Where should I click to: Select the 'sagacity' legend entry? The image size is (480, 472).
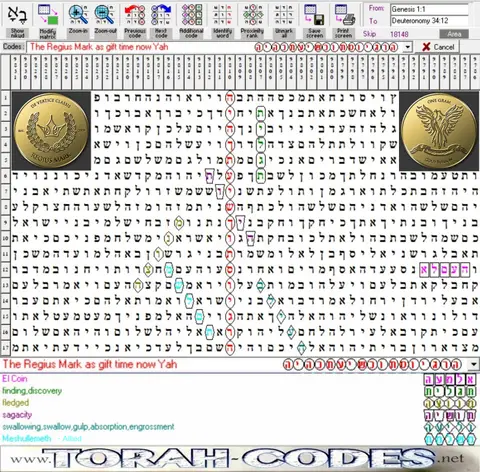(17, 415)
